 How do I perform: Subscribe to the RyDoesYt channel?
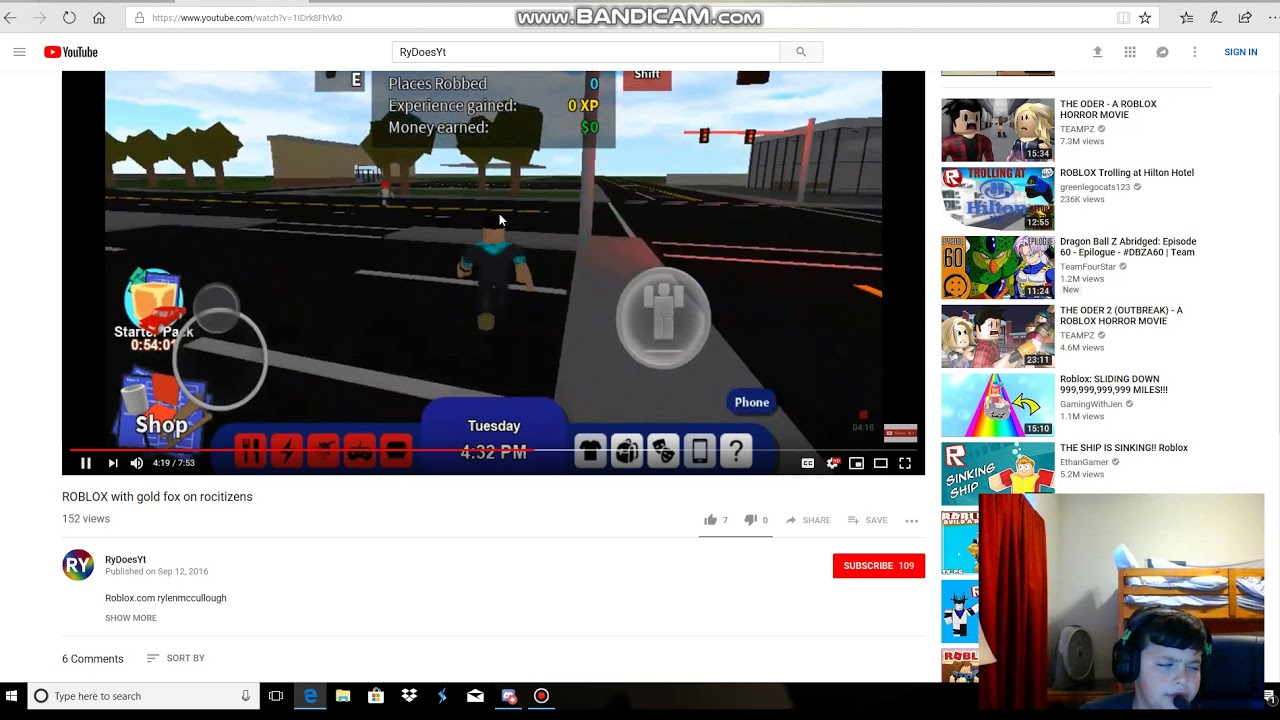[x=879, y=566]
